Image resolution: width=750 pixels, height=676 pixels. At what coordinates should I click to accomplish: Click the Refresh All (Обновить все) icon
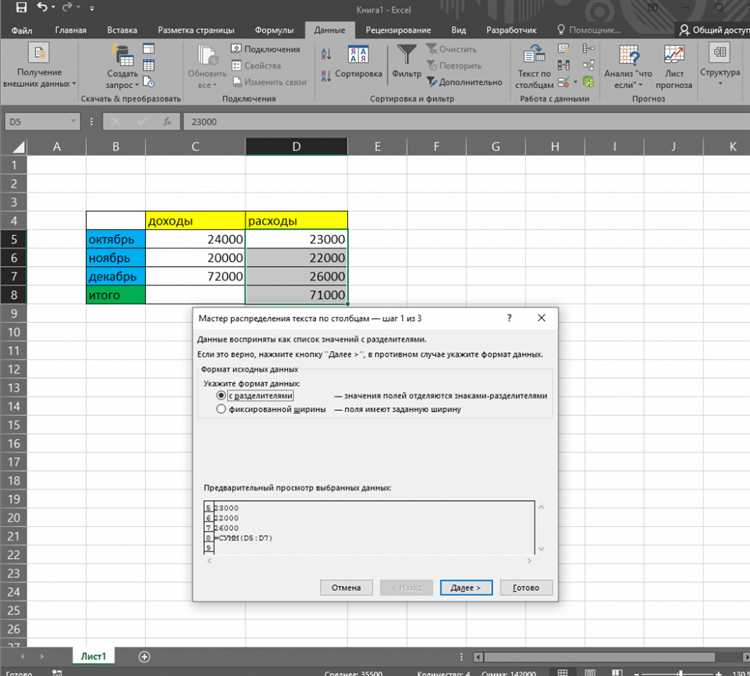pos(207,56)
